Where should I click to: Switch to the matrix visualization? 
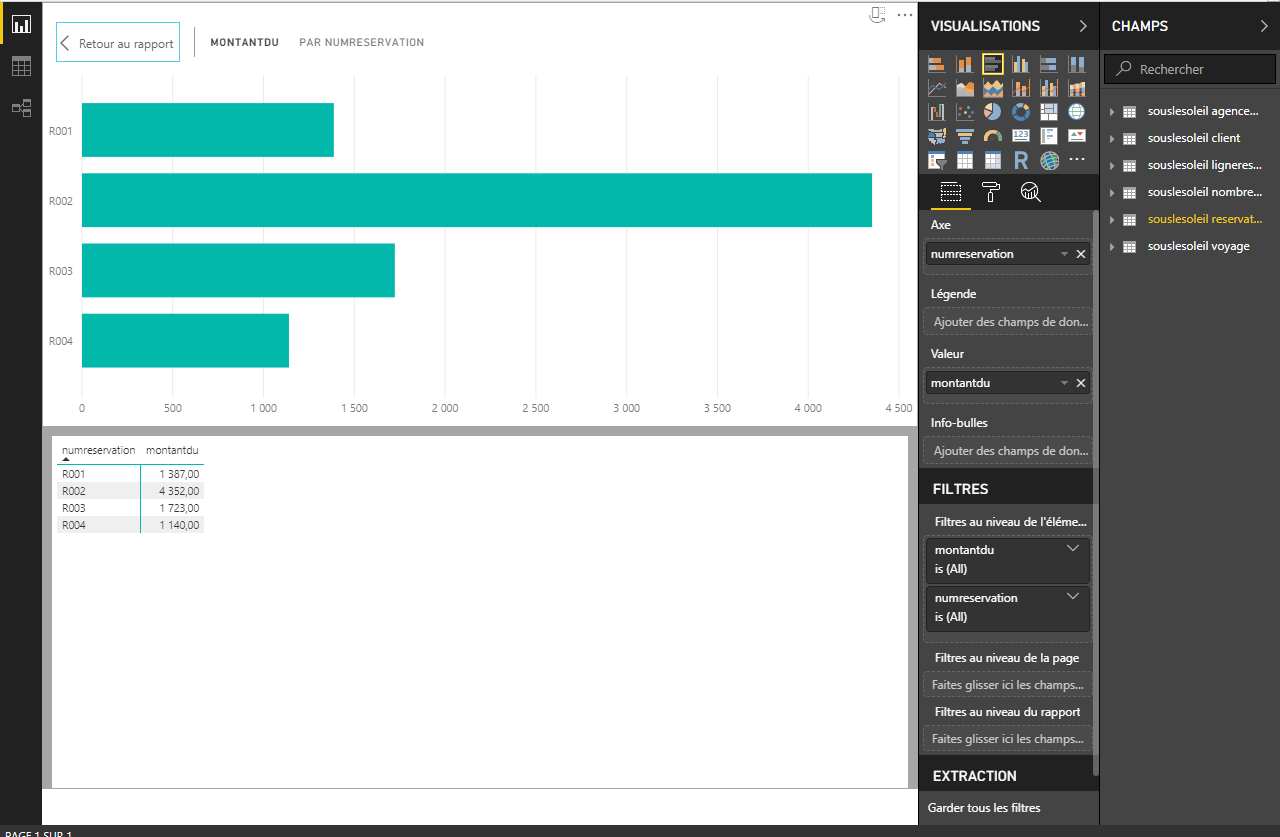(993, 160)
